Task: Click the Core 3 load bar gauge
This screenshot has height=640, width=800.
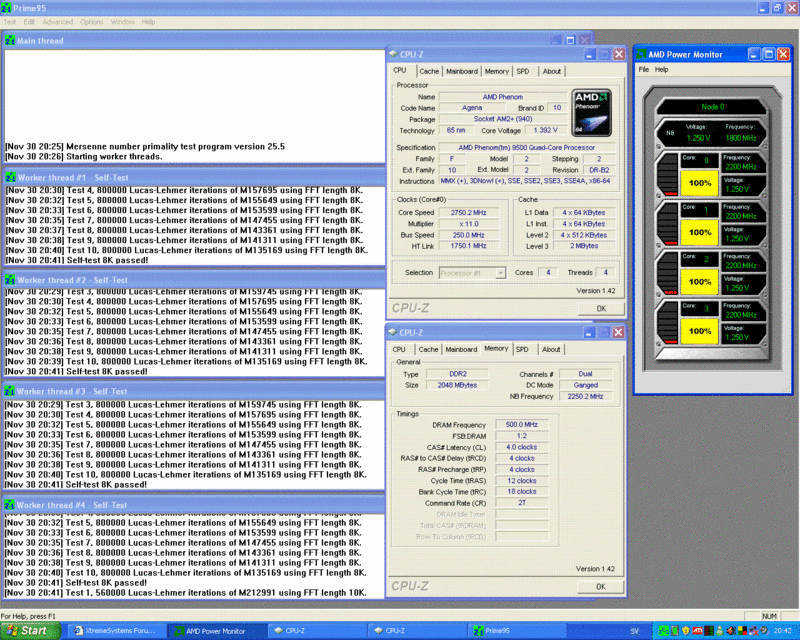Action: (x=667, y=323)
